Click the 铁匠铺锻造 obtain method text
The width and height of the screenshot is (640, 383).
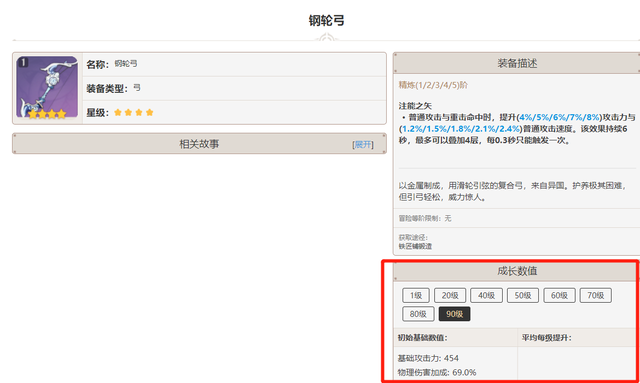coord(415,246)
